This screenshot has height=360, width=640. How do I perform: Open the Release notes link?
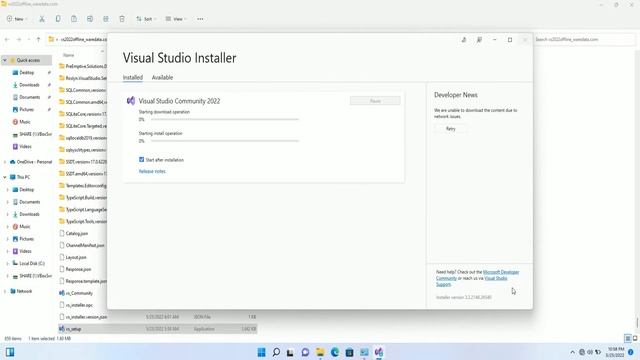[152, 171]
